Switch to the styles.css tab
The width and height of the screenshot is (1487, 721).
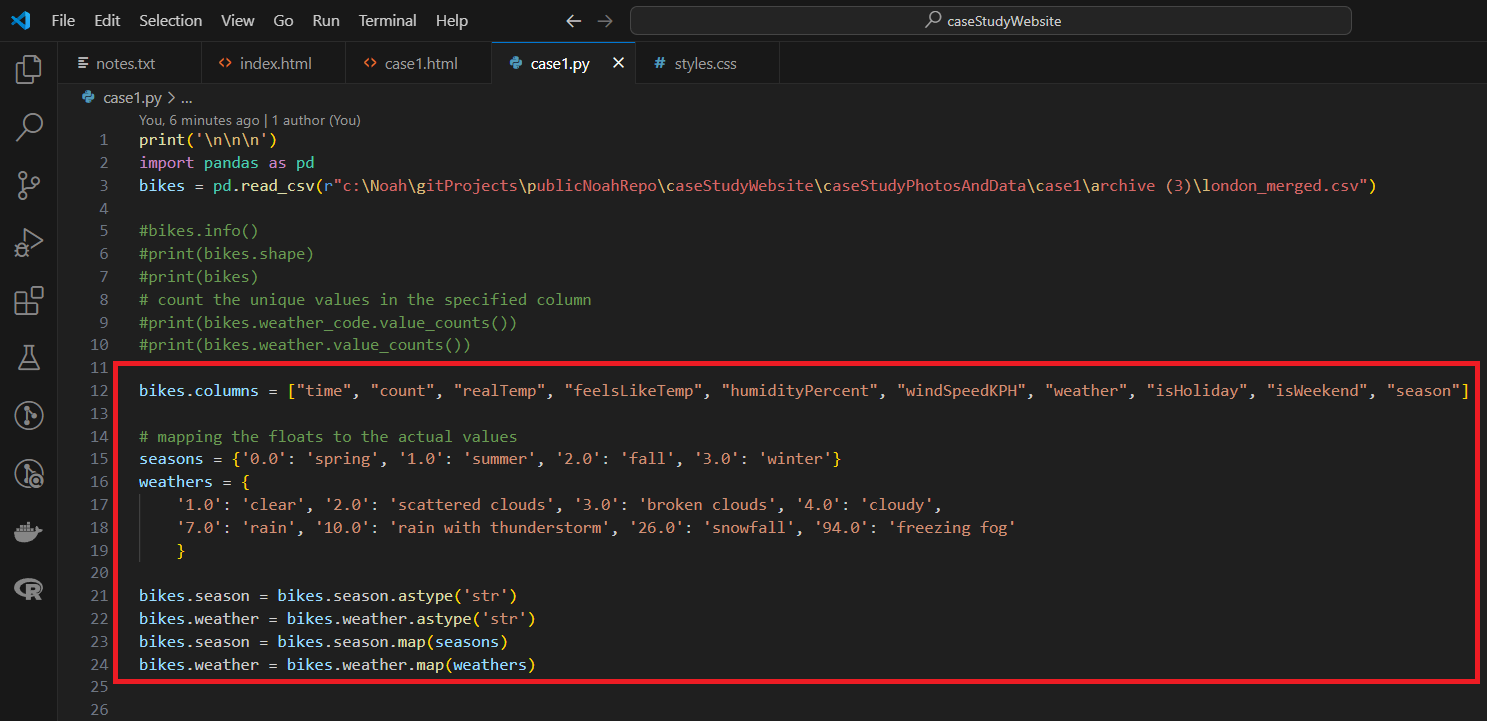pos(705,63)
